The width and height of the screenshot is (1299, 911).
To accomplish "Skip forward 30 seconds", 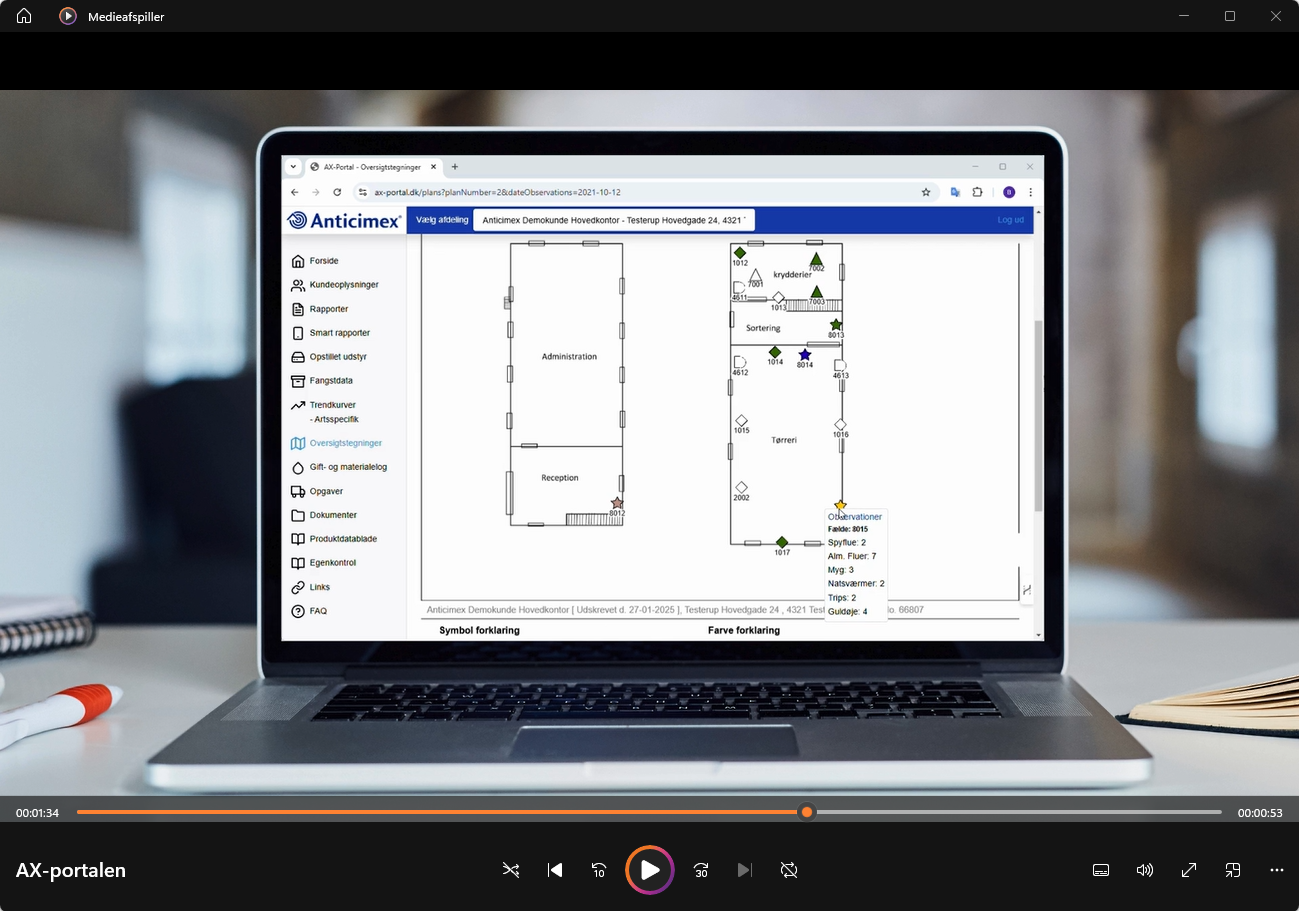I will (701, 870).
